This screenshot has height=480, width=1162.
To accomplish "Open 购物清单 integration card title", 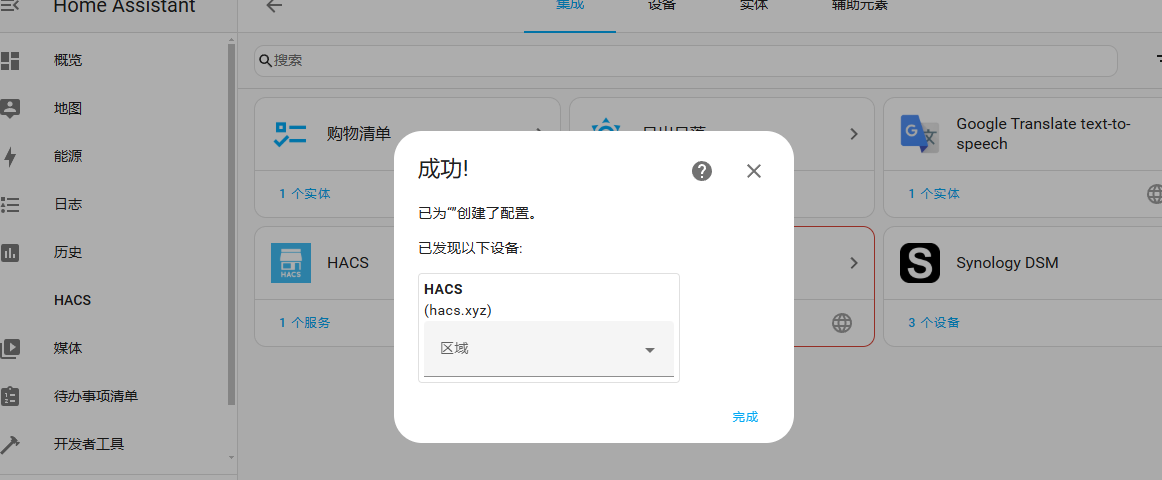I will coord(359,134).
